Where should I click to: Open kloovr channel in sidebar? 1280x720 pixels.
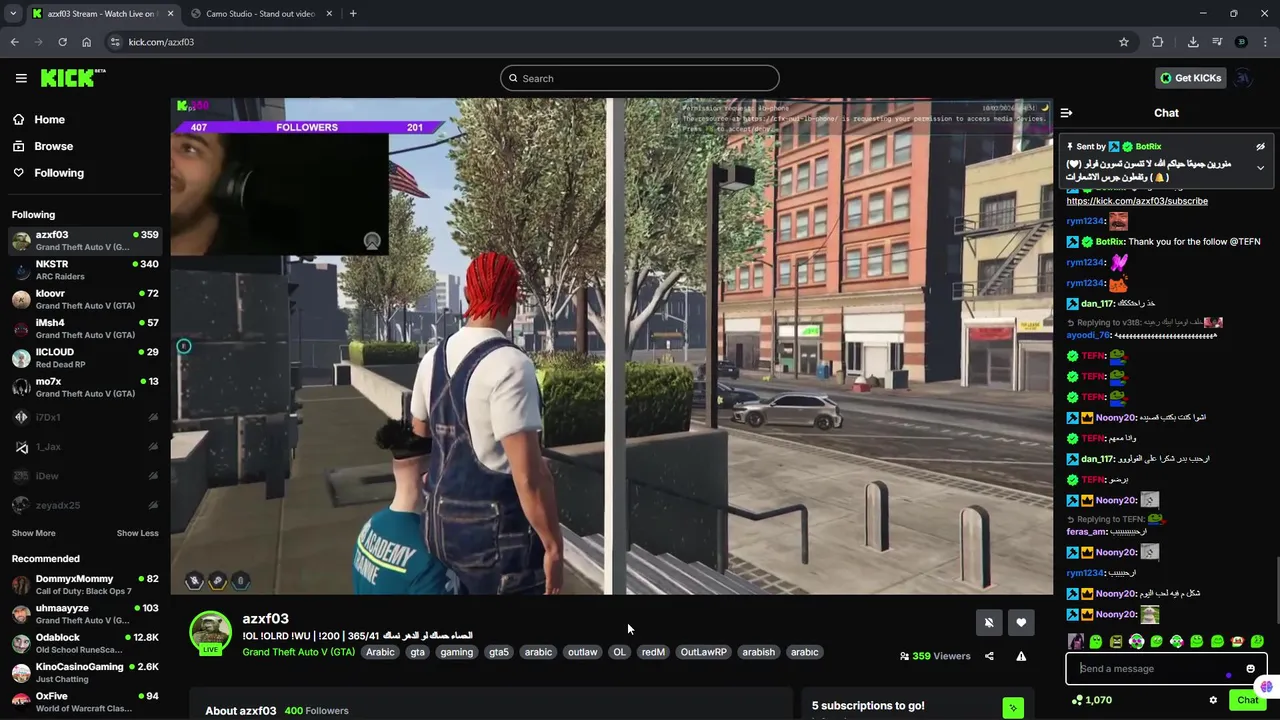click(85, 299)
